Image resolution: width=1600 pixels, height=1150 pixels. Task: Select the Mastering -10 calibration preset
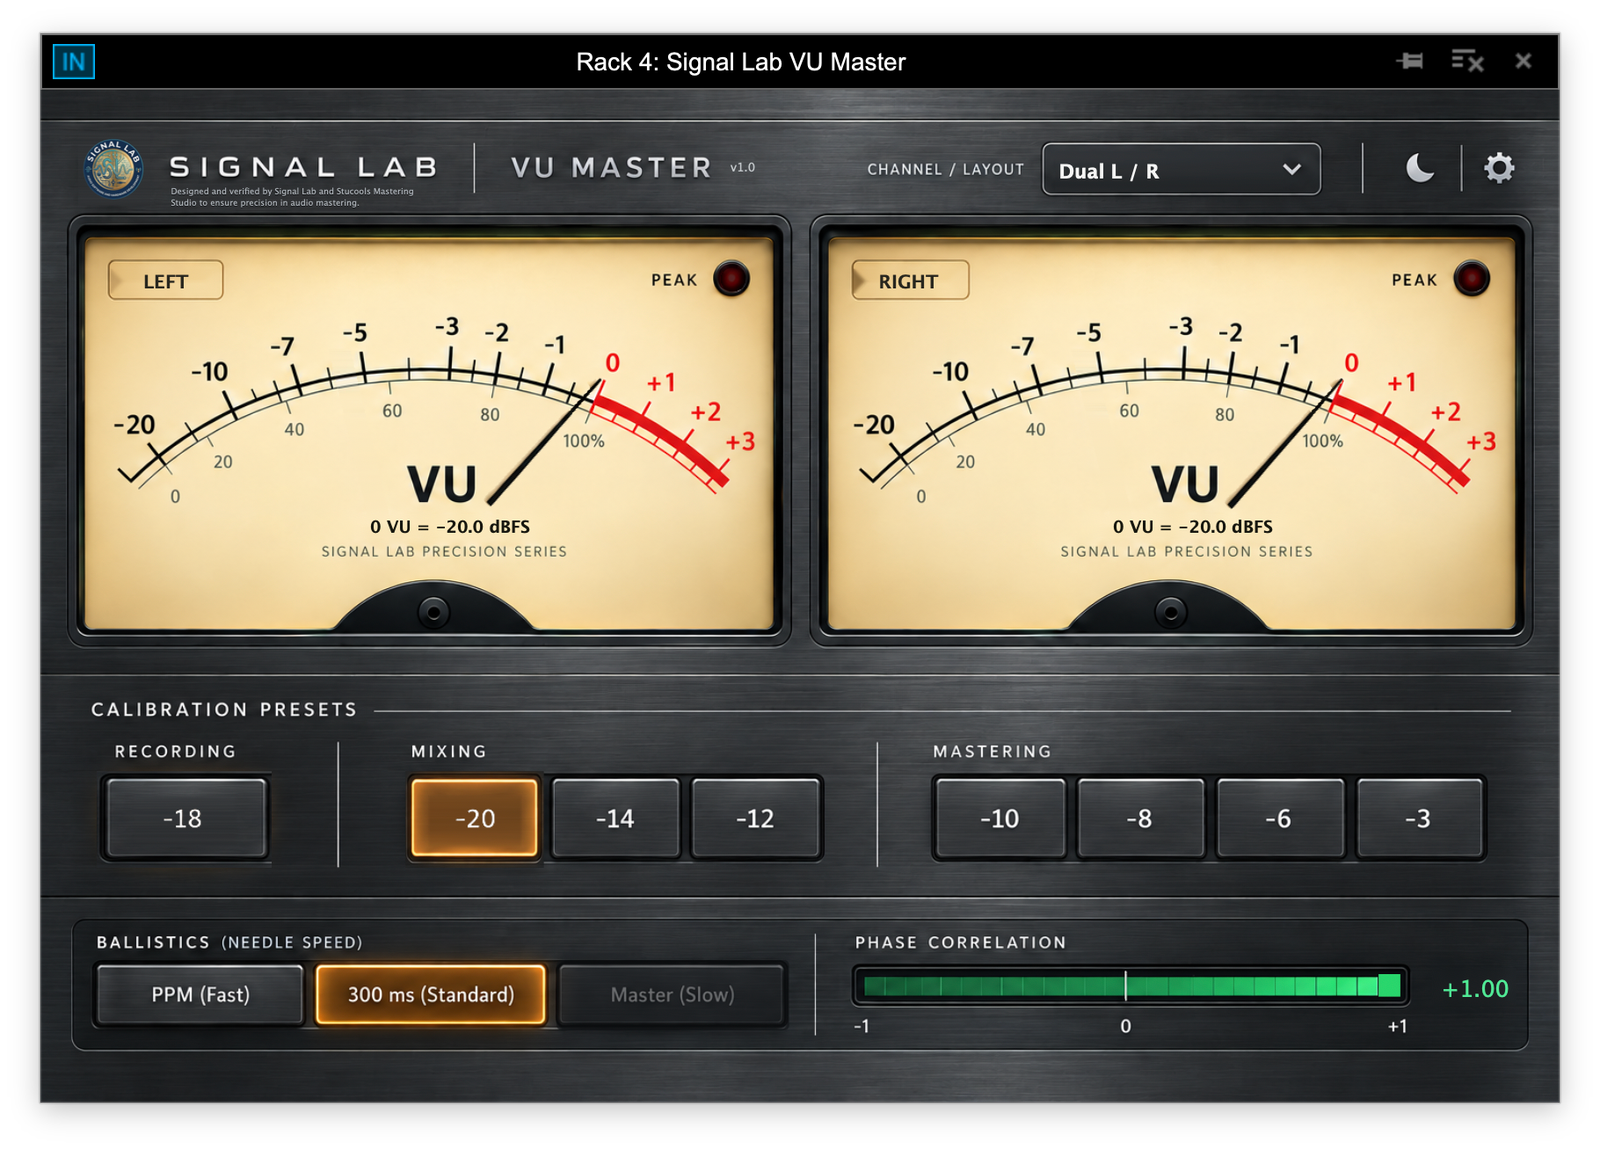coord(999,818)
